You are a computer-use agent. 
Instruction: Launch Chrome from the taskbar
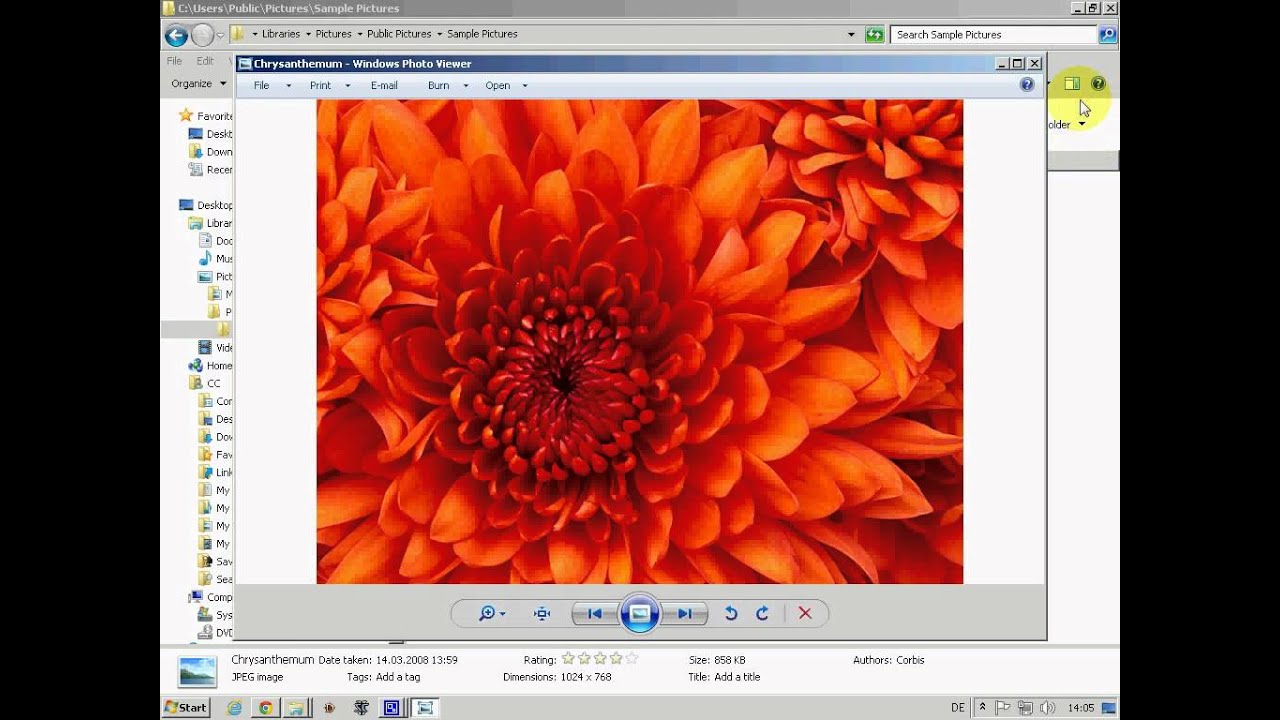point(265,707)
